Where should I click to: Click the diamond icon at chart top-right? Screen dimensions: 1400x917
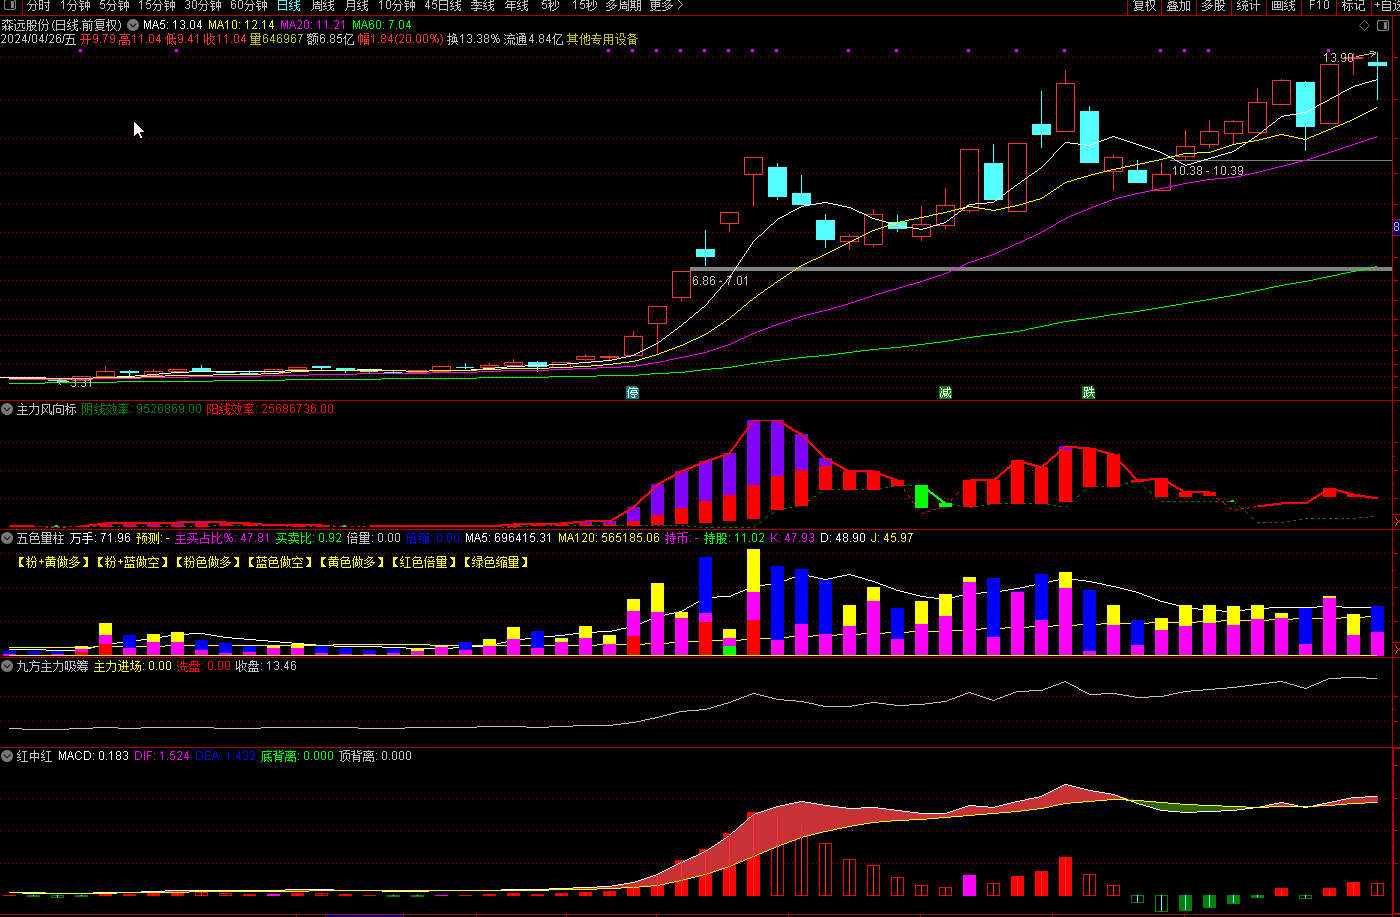(1364, 24)
